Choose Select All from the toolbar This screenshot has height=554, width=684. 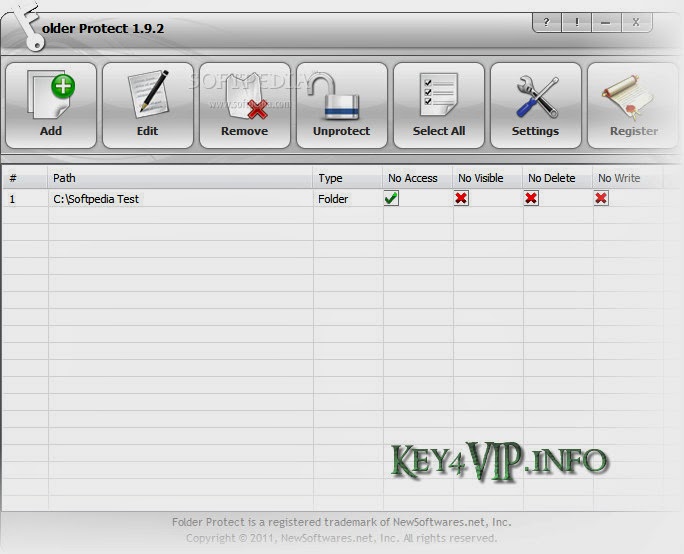click(439, 106)
